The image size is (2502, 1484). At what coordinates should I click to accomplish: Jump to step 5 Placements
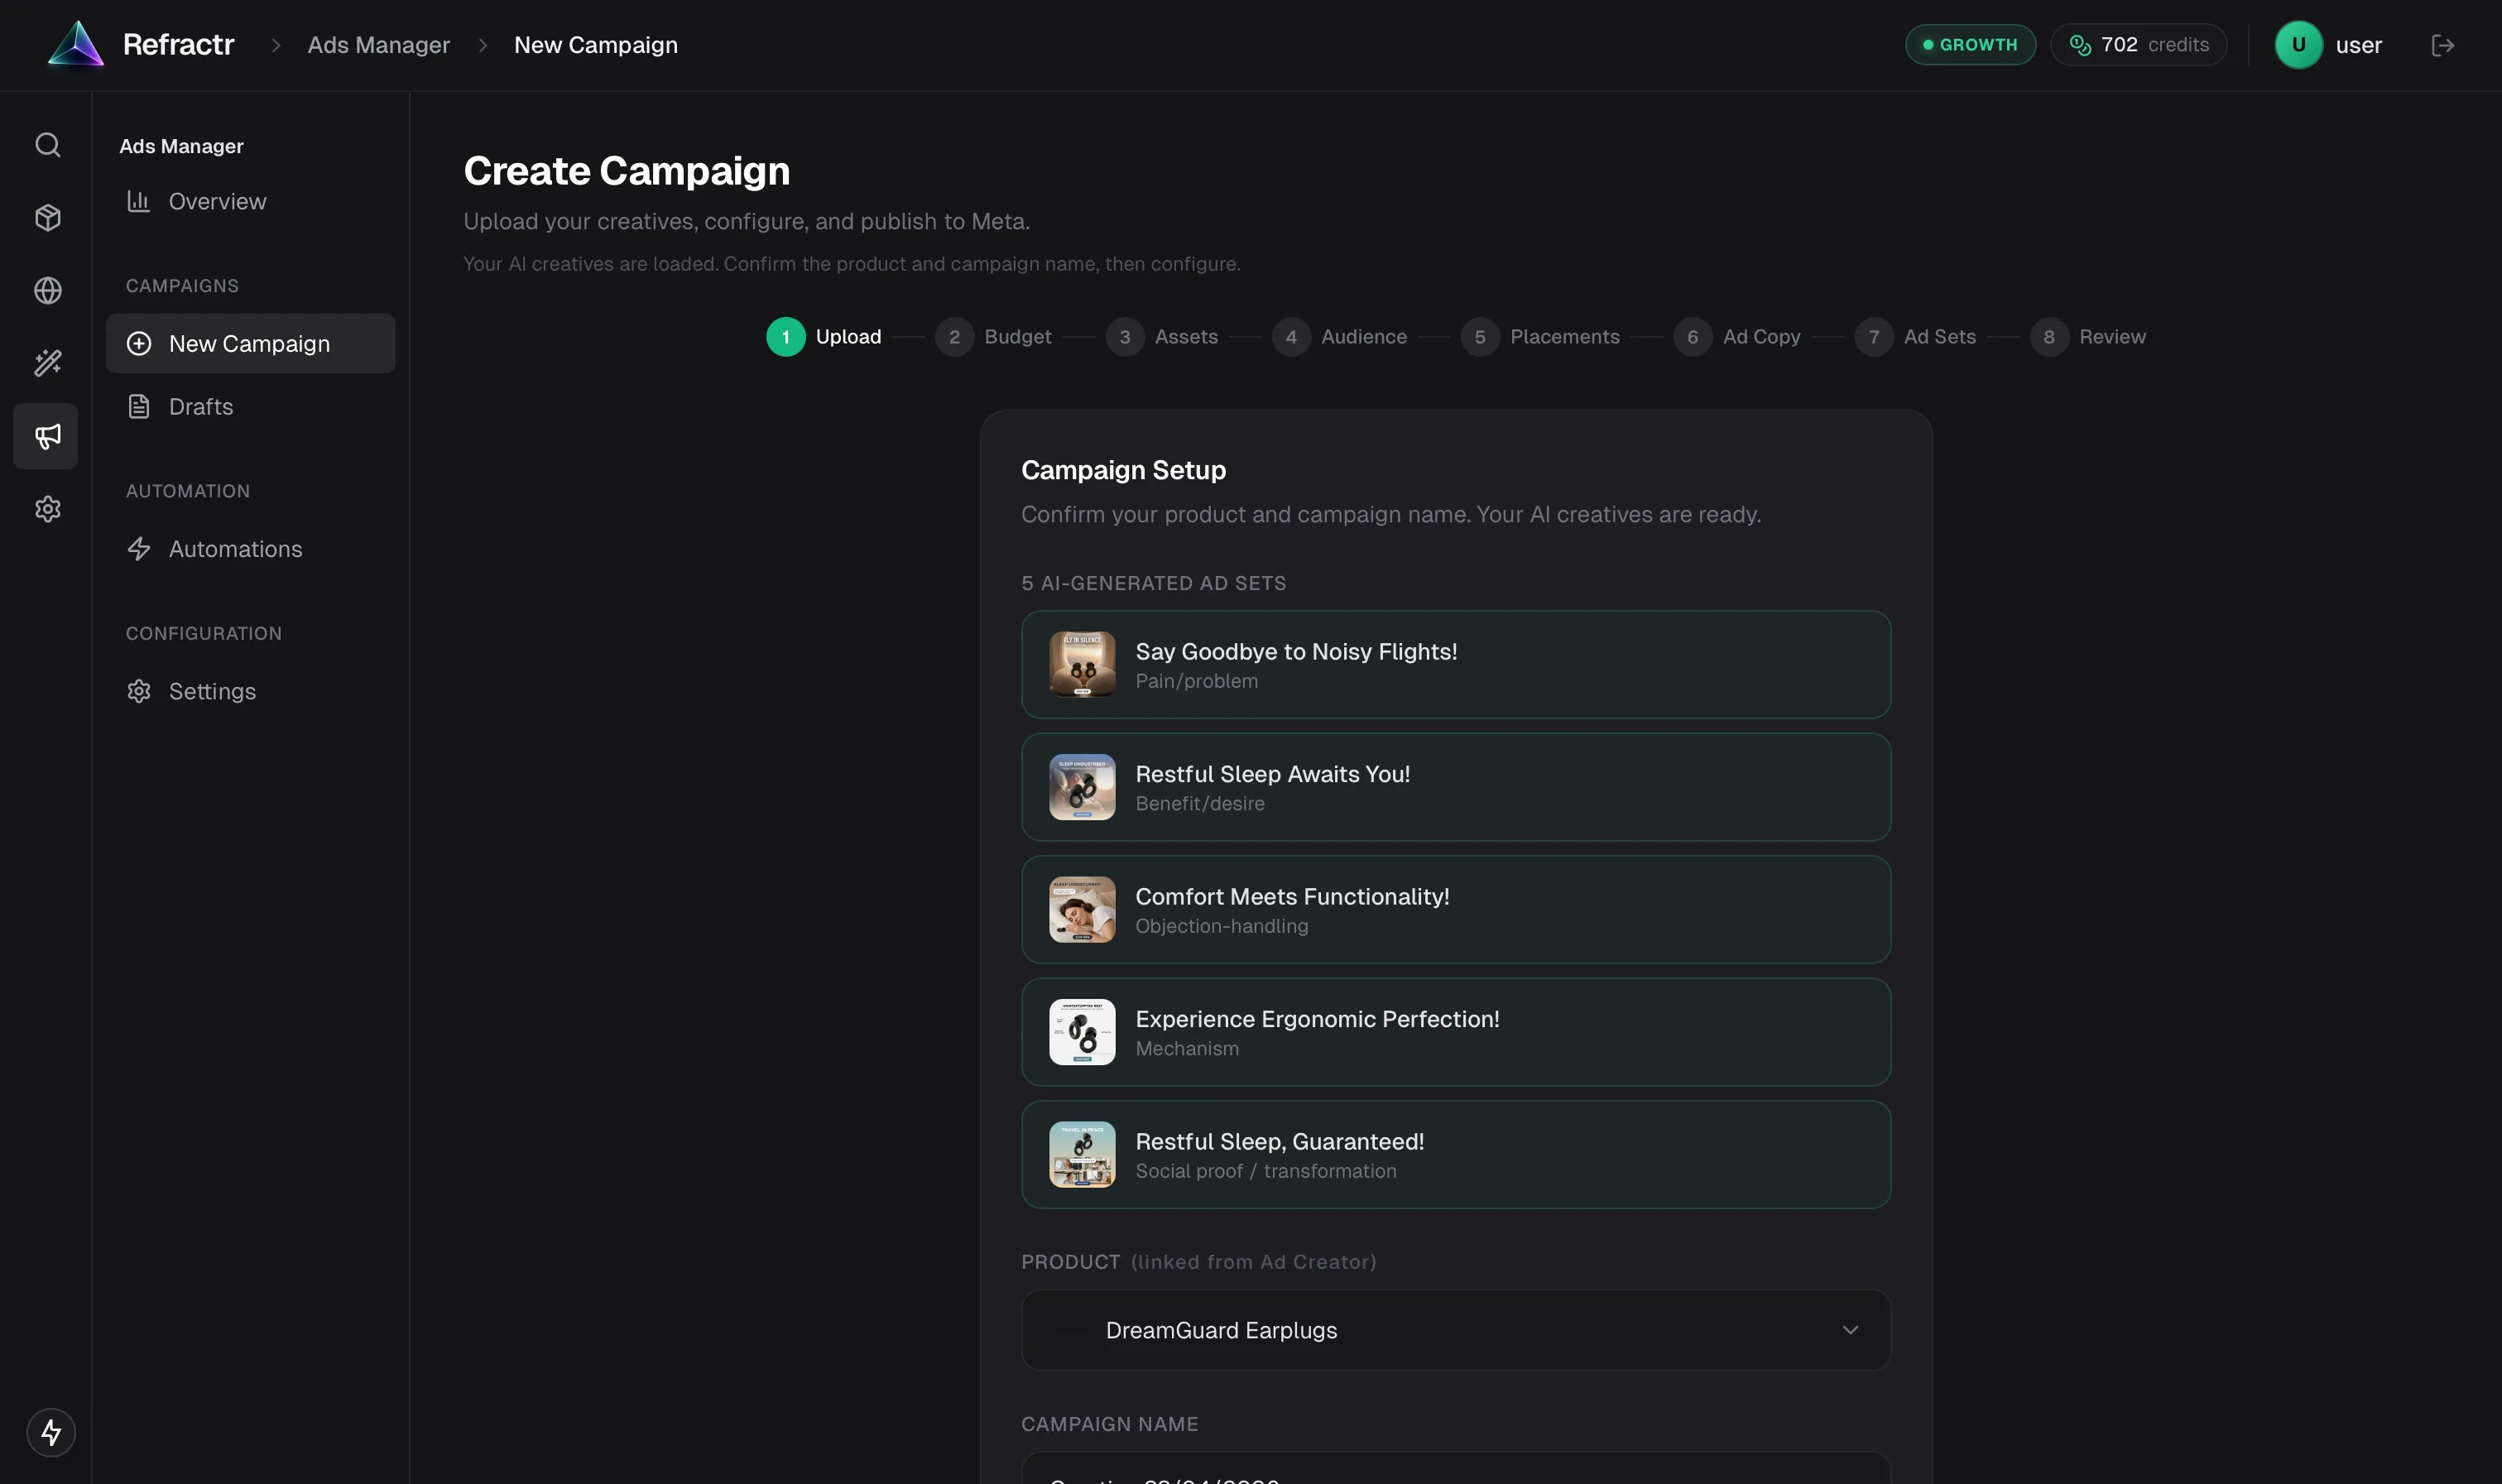point(1540,336)
